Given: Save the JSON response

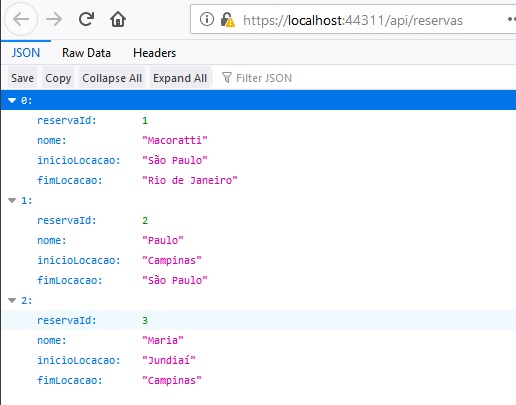Looking at the screenshot, I should tap(22, 78).
